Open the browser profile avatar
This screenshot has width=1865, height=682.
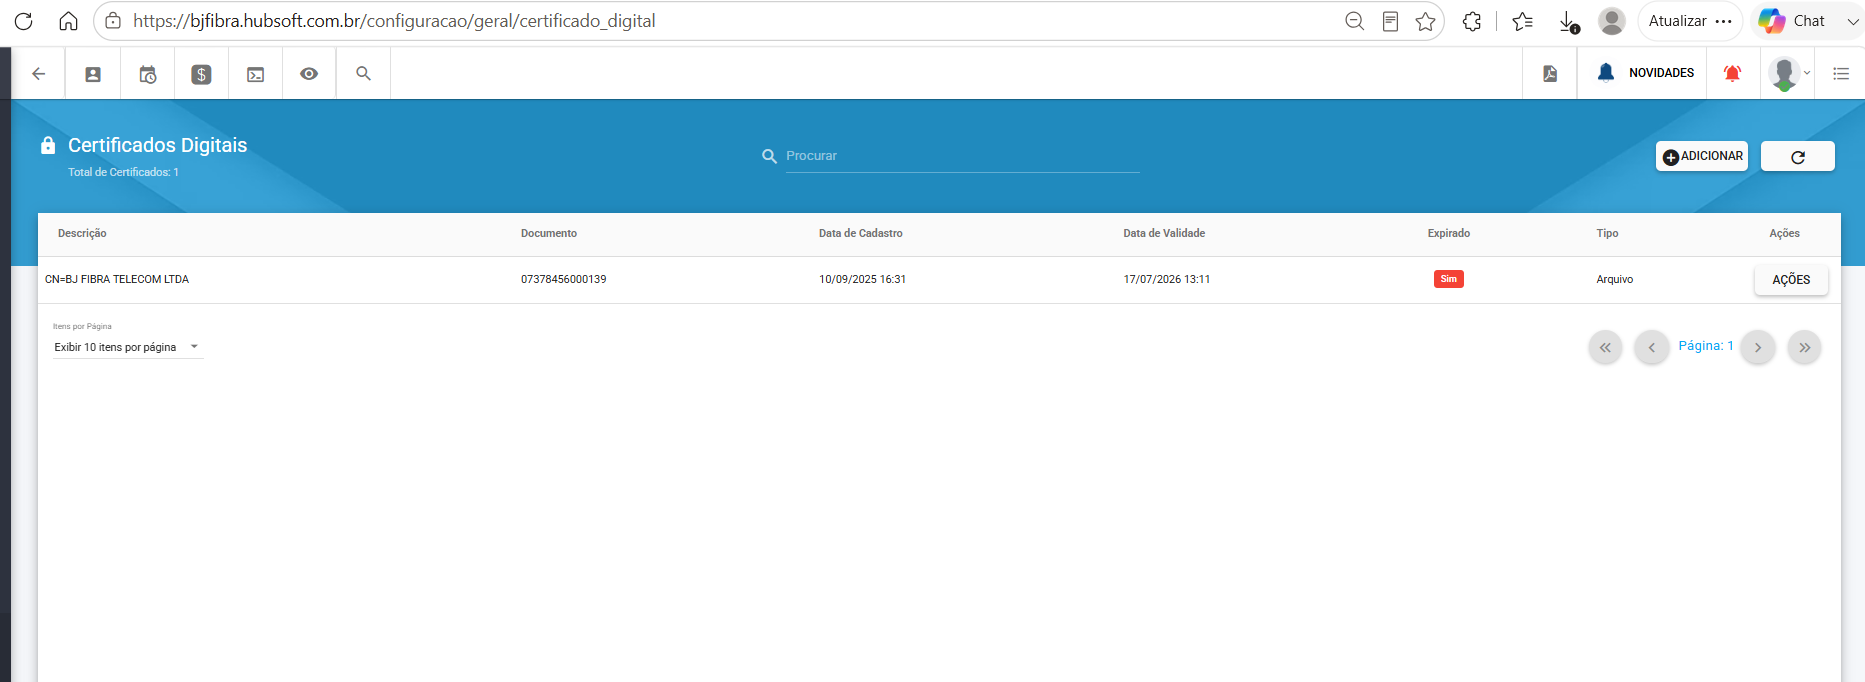point(1612,21)
